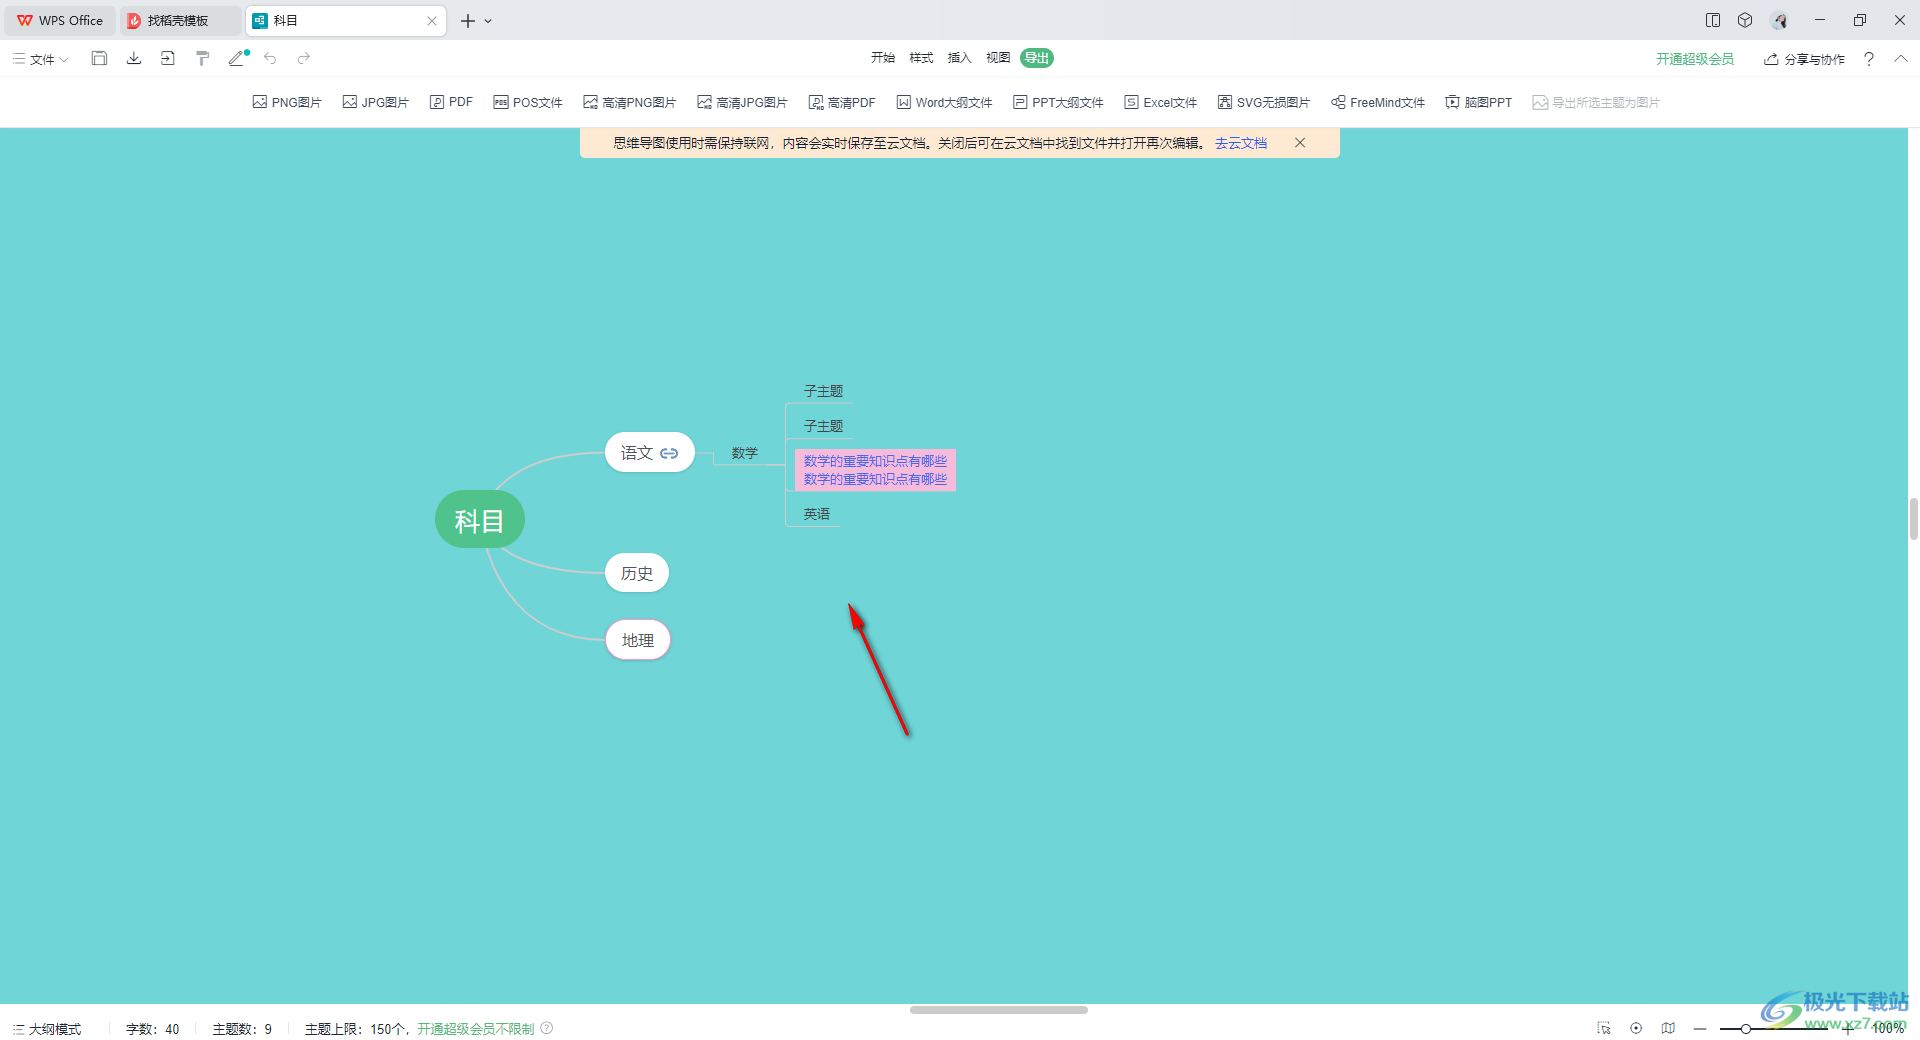Image resolution: width=1920 pixels, height=1040 pixels.
Task: Click the download icon beside save
Action: [x=133, y=59]
